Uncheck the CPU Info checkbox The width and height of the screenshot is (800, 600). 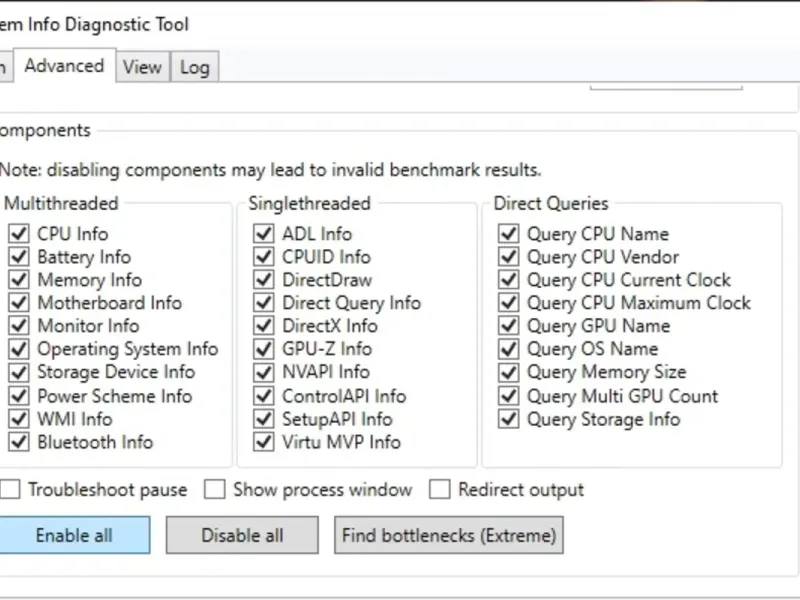click(x=18, y=234)
